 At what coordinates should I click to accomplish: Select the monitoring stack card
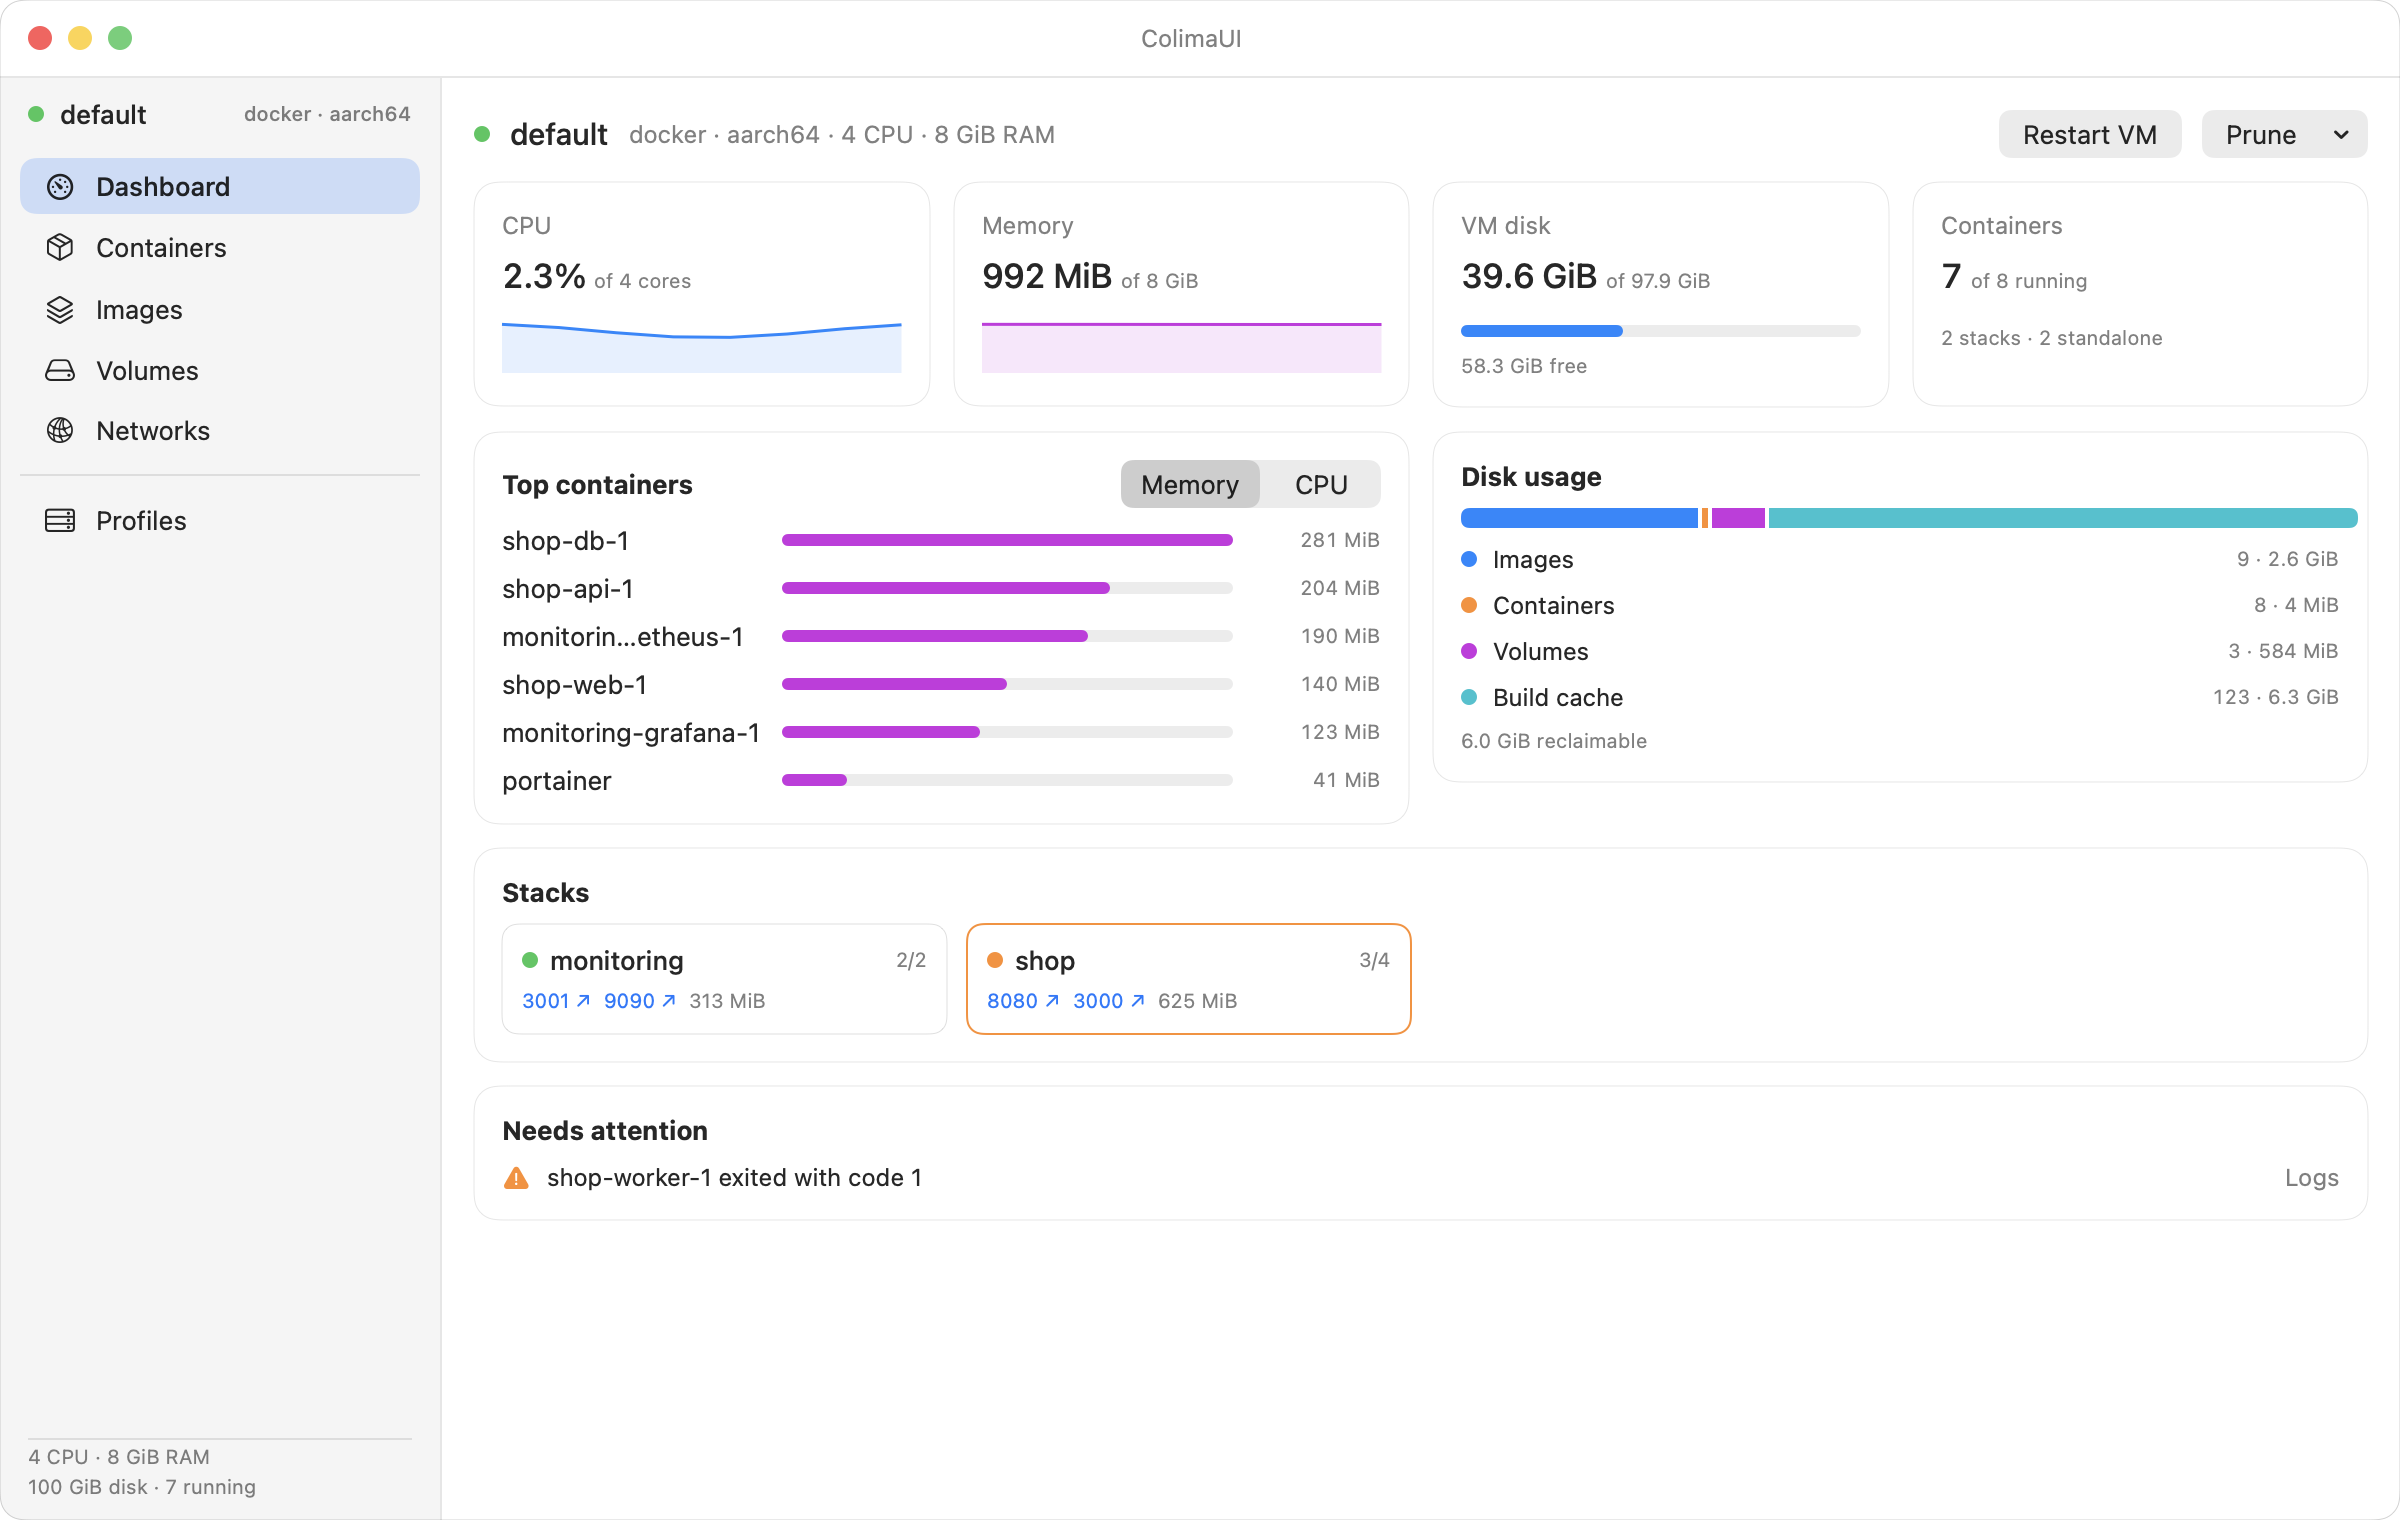point(724,979)
